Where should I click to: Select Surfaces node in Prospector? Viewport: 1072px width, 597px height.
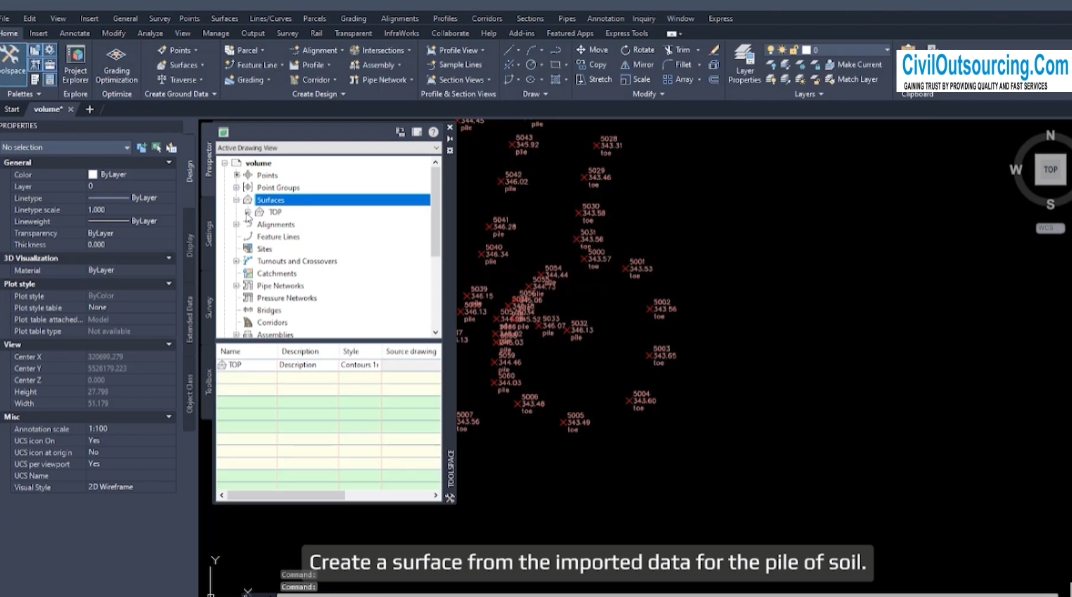tap(270, 200)
